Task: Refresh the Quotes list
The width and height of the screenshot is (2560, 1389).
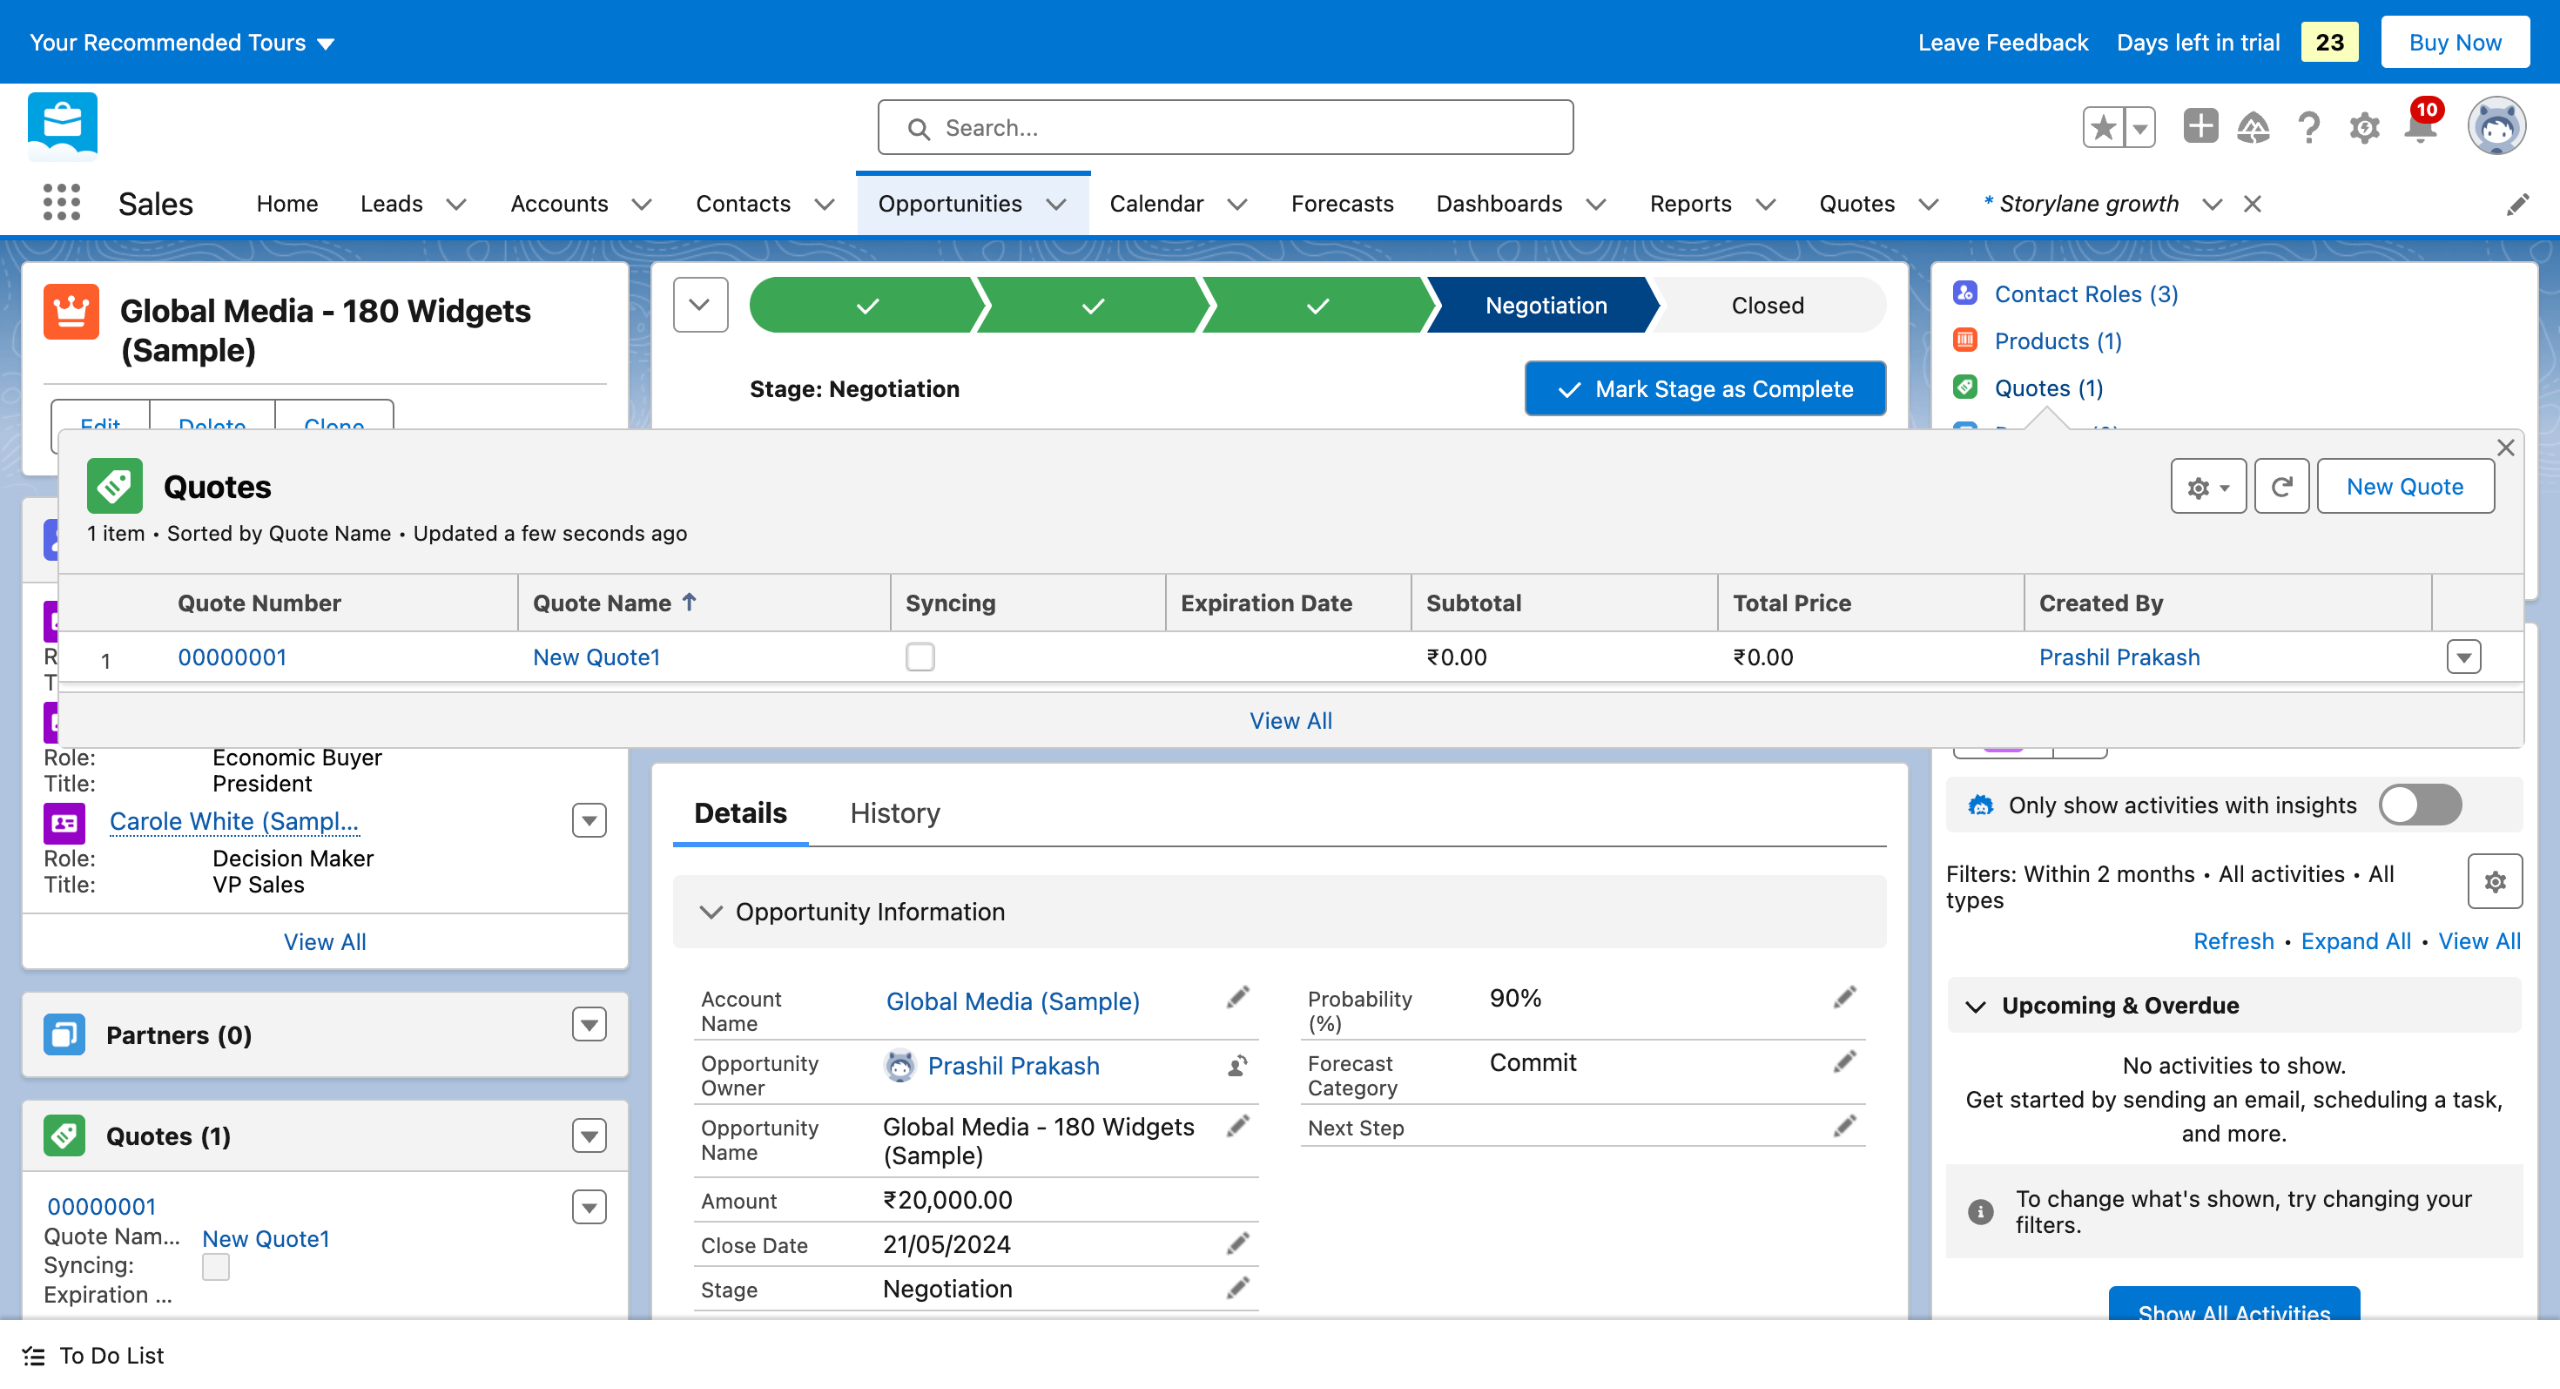Action: 2281,487
